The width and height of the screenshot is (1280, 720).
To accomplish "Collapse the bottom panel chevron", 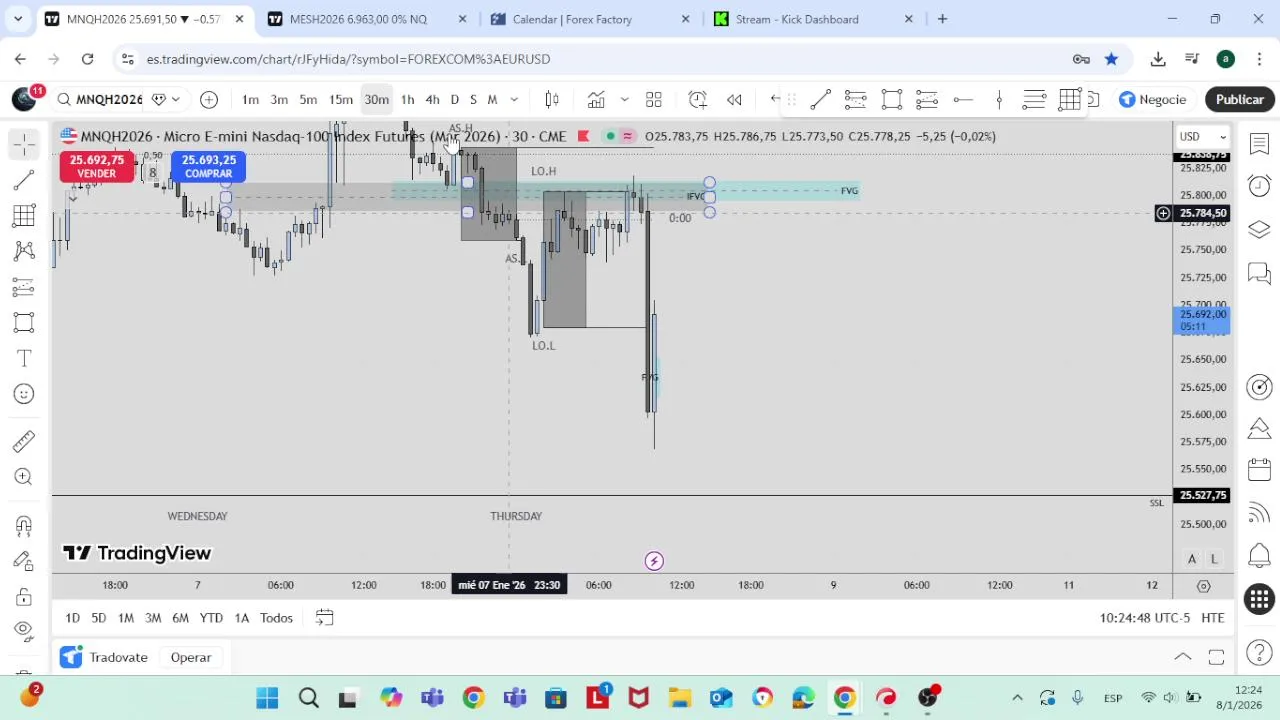I will tap(1183, 657).
